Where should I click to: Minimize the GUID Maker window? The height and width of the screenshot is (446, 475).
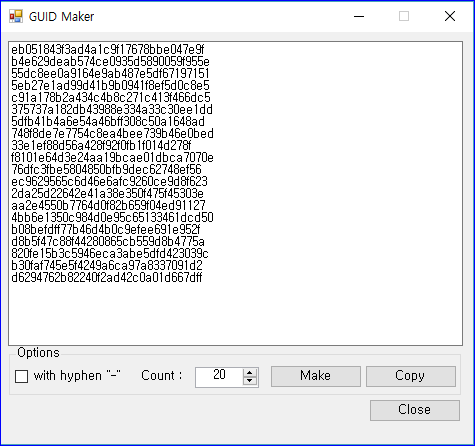(359, 16)
